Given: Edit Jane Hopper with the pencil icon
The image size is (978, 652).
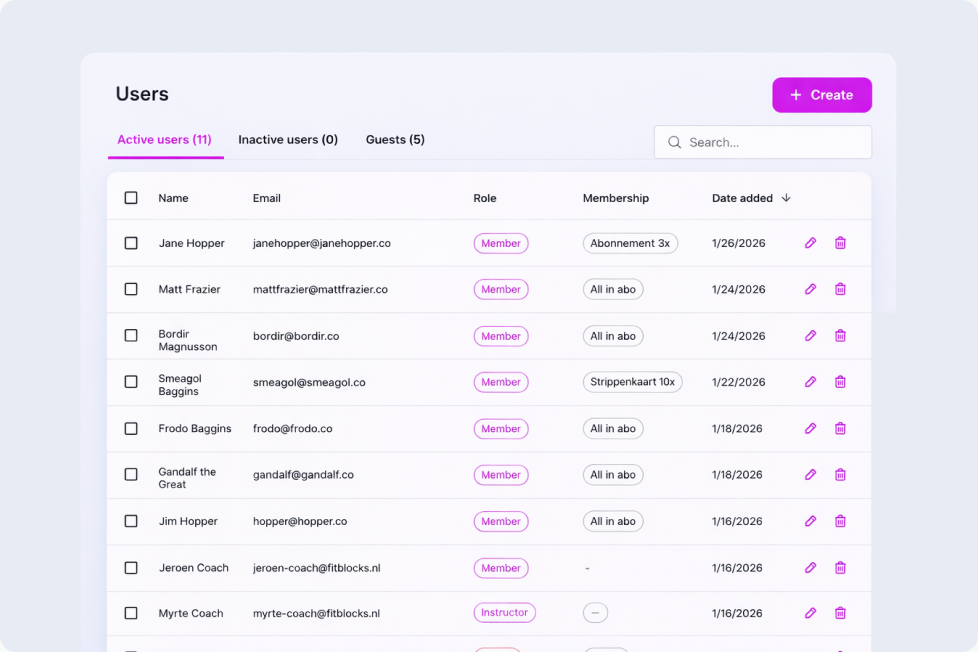Looking at the screenshot, I should 810,243.
